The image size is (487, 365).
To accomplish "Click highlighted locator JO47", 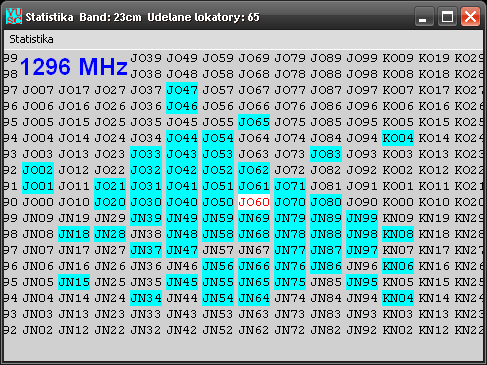I will coord(182,90).
